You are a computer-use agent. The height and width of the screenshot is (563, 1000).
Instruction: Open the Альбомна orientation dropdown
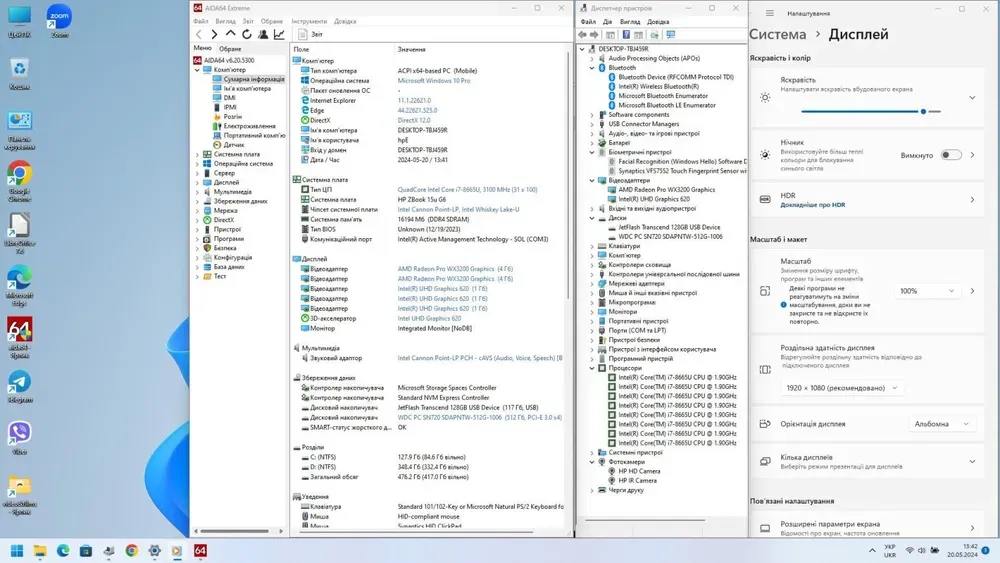coord(943,423)
